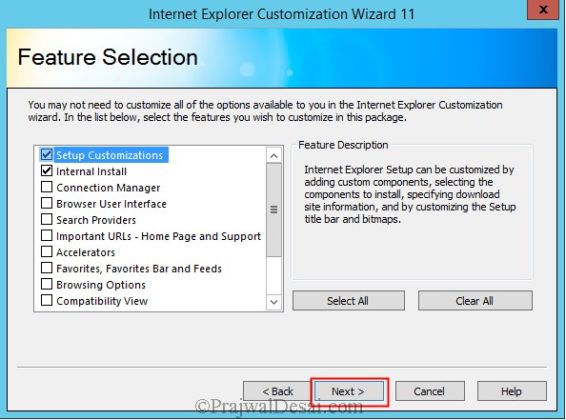
Task: Uncheck the Setup Customizations checkbox
Action: pyautogui.click(x=47, y=154)
